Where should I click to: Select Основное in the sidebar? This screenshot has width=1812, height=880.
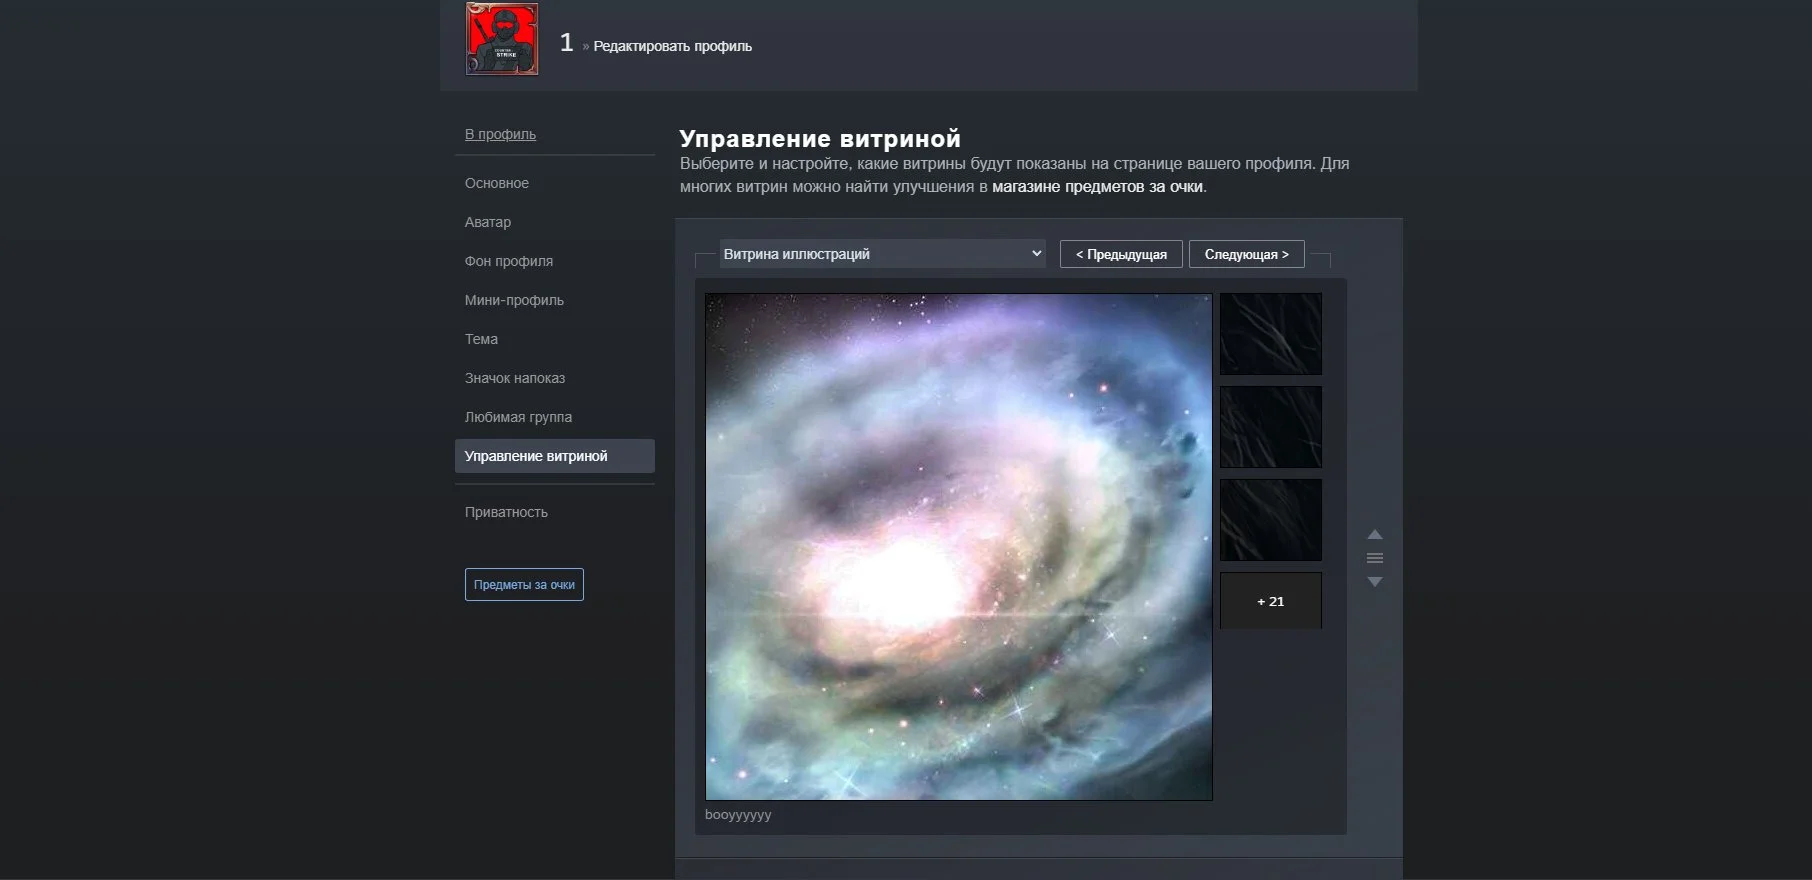pyautogui.click(x=497, y=183)
